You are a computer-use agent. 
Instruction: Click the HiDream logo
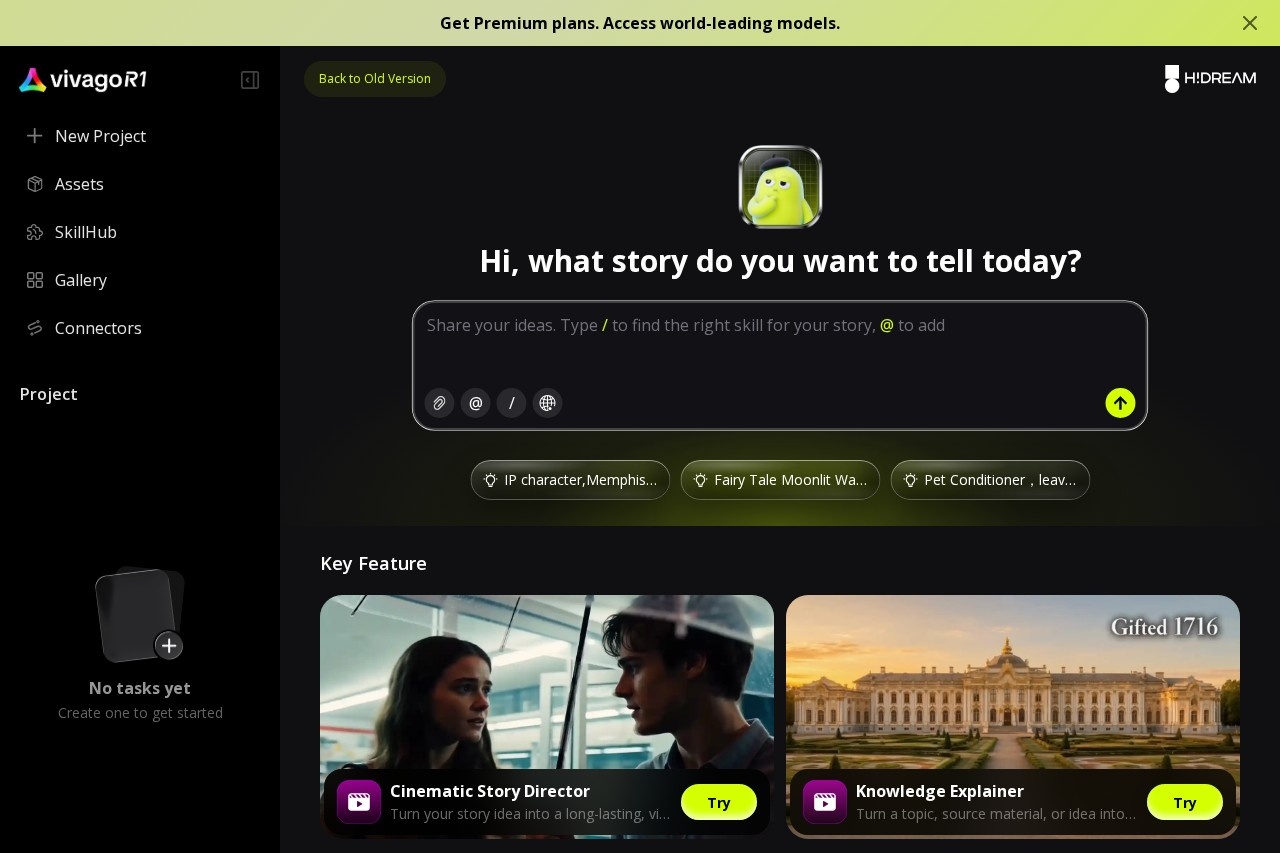click(x=1210, y=79)
